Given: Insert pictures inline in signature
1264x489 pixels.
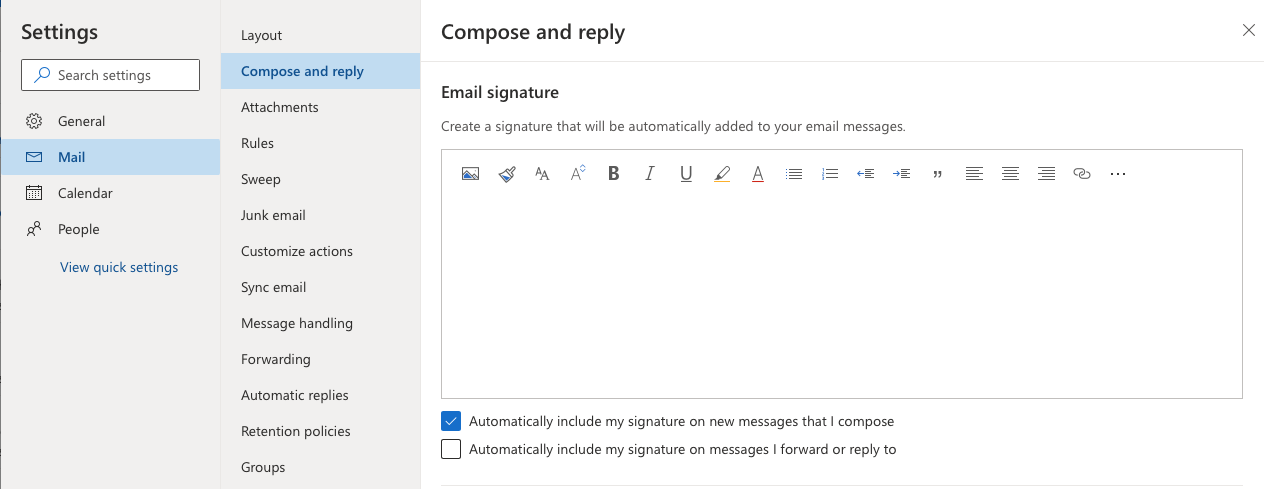Looking at the screenshot, I should 470,174.
